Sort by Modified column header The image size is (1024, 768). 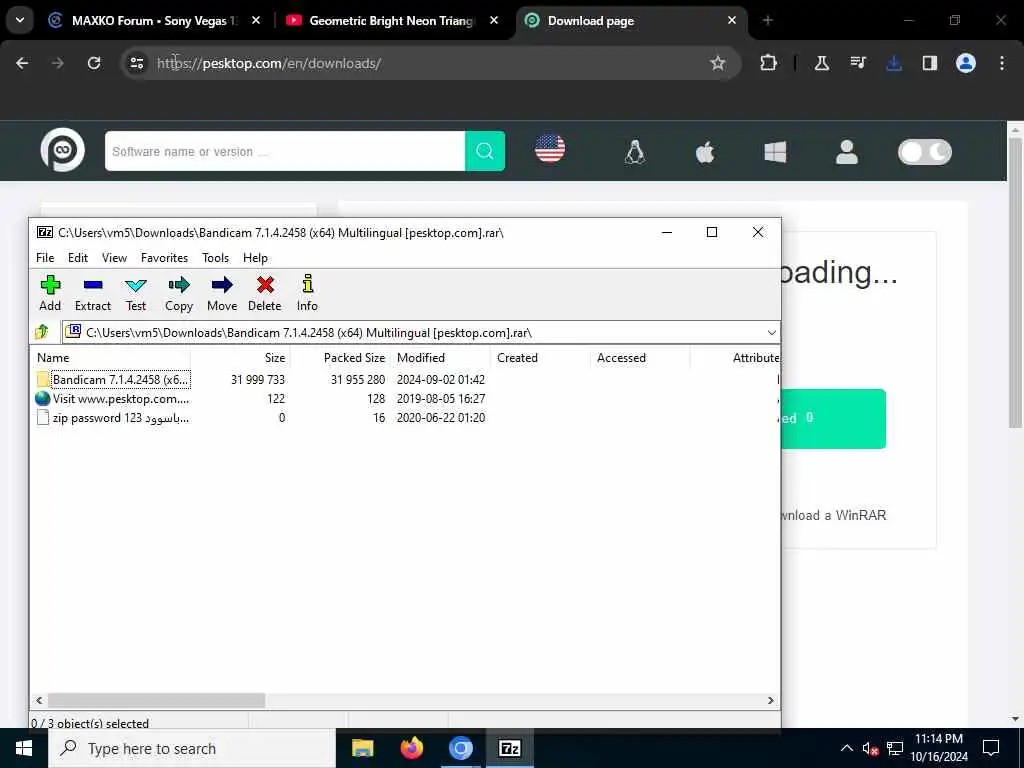click(x=441, y=358)
